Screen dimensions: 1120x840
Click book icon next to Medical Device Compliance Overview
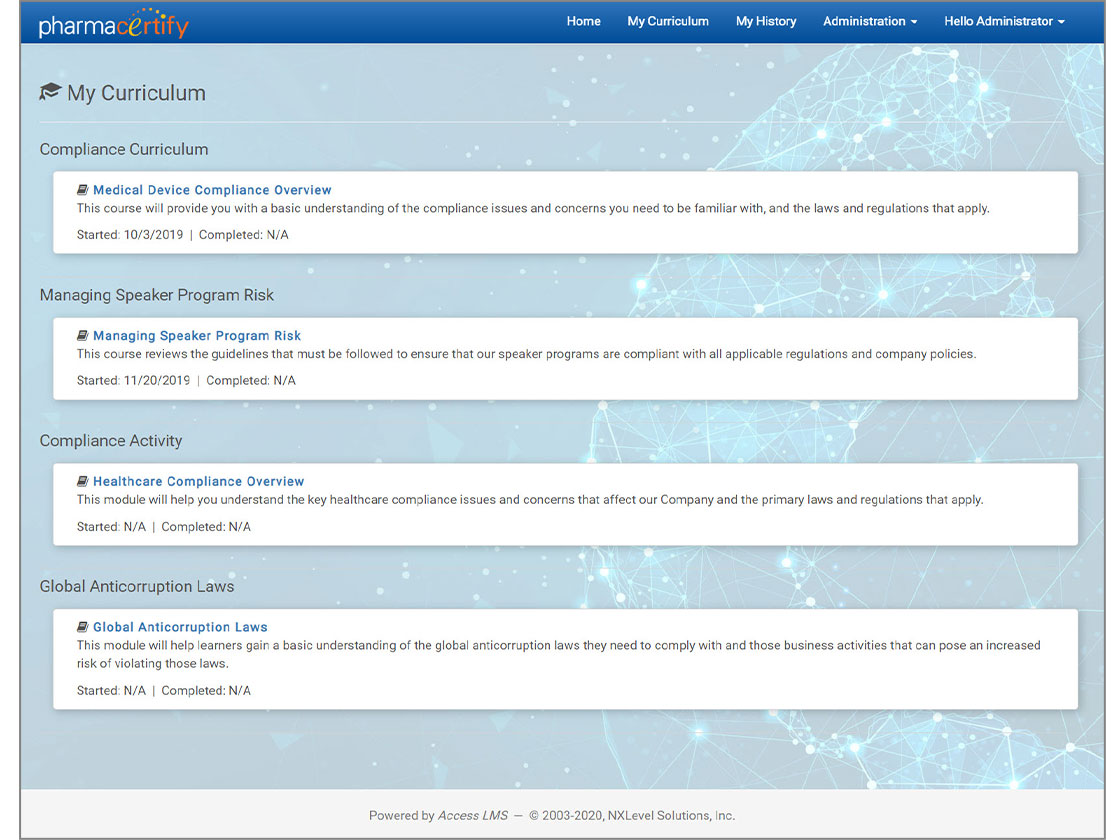pos(83,190)
